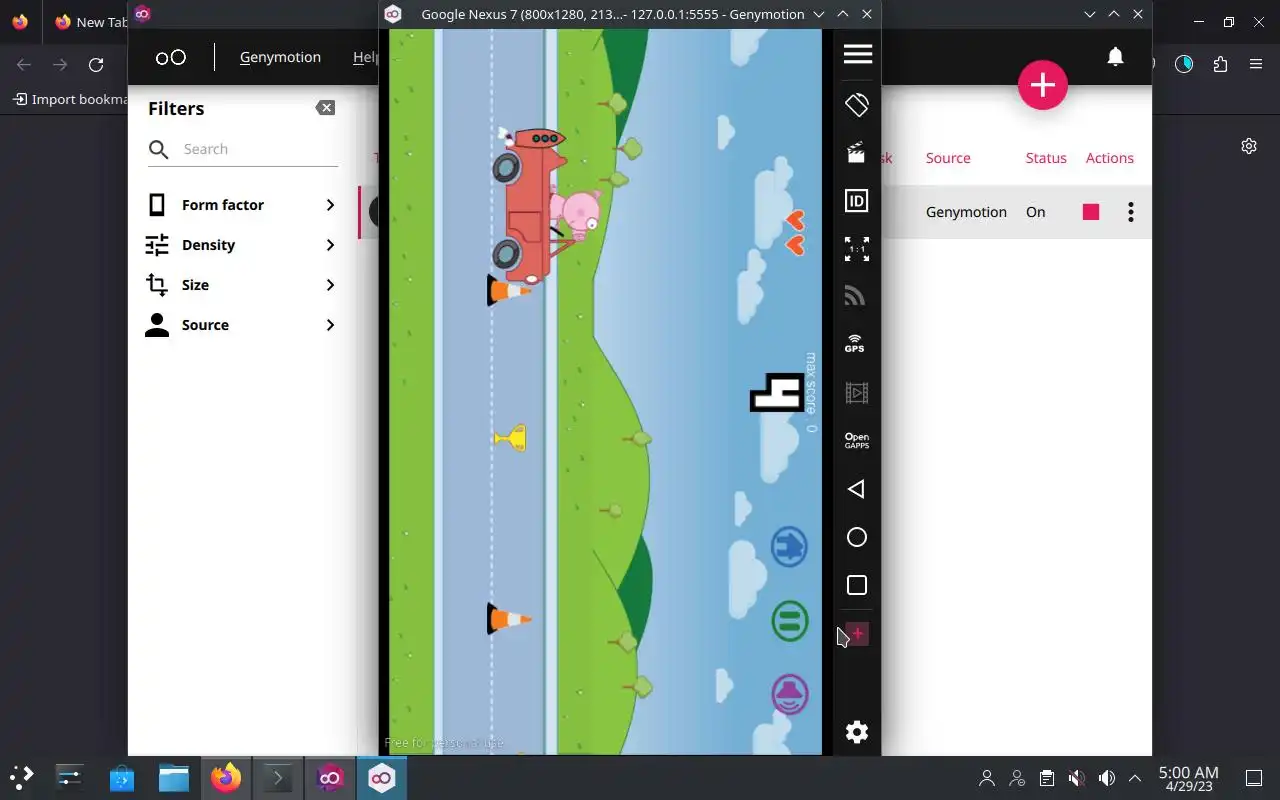Image resolution: width=1280 pixels, height=800 pixels.
Task: Open the screen capture clapperboard tool
Action: click(x=857, y=153)
